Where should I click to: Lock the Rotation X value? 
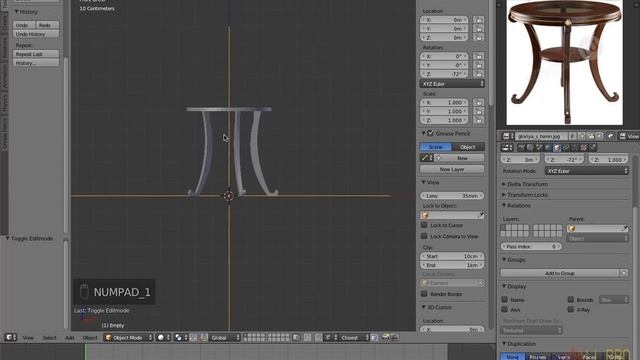tap(478, 56)
